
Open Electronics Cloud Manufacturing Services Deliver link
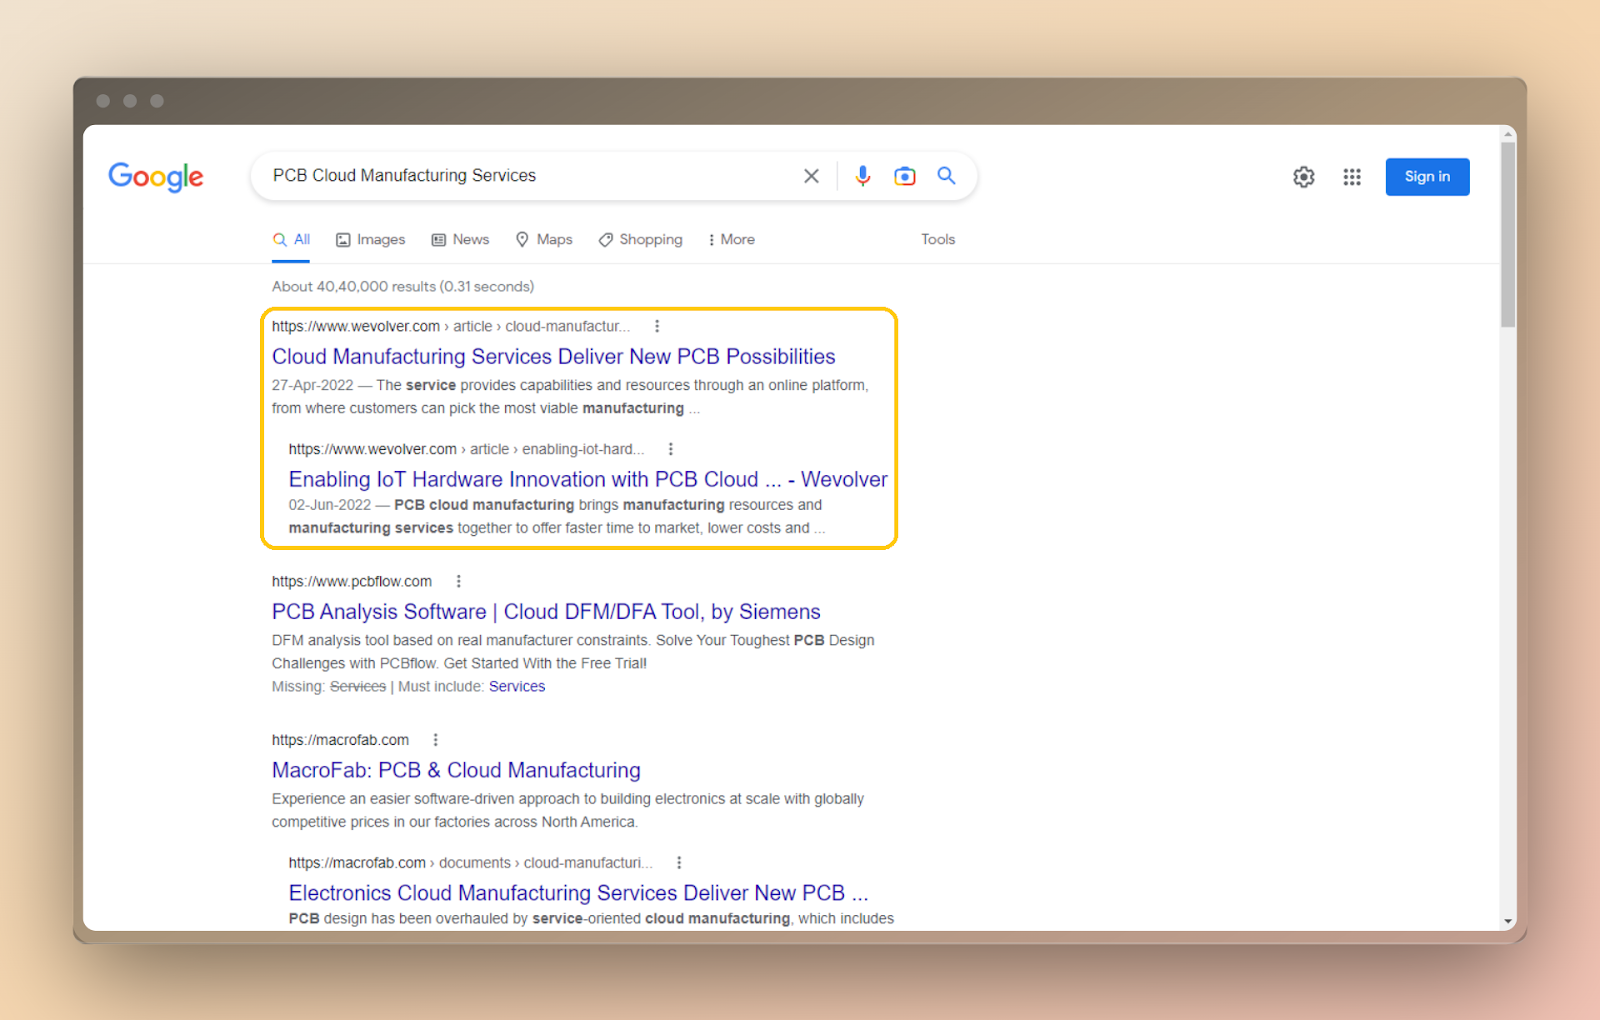578,893
